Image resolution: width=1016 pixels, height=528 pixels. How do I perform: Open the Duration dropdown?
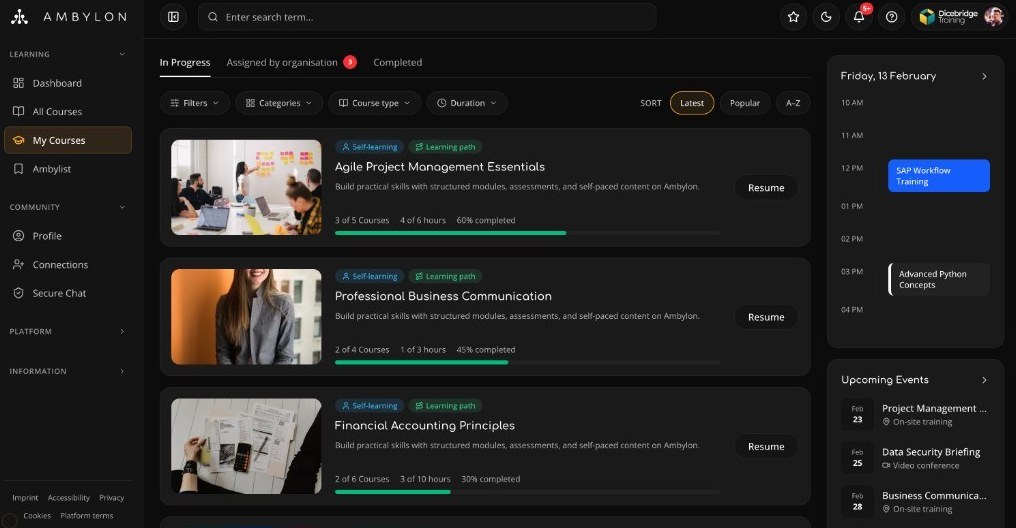[467, 103]
